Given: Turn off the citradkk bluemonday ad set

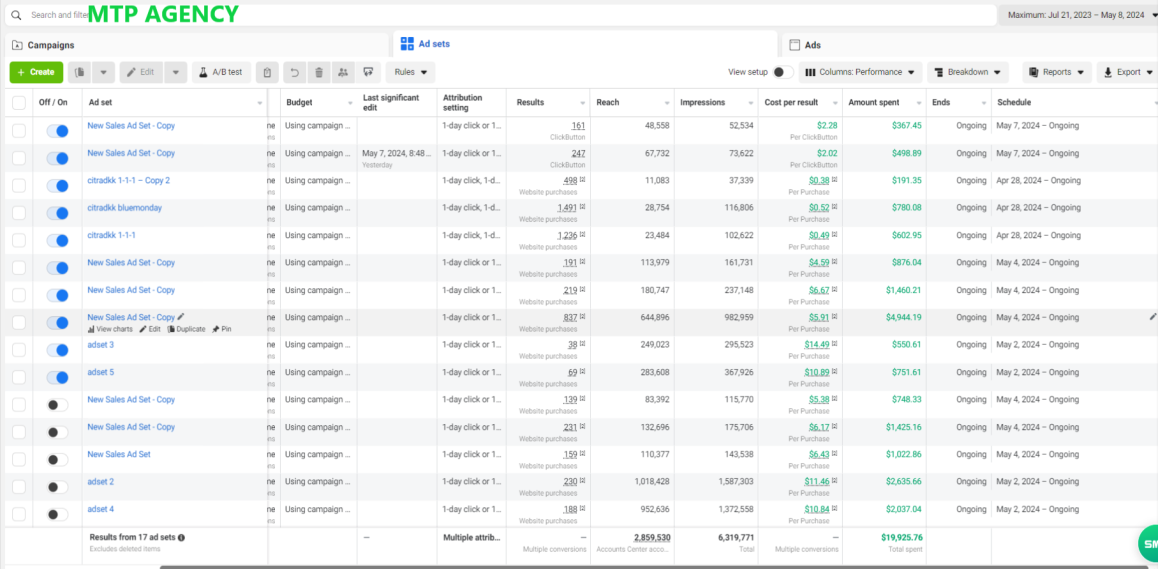Looking at the screenshot, I should tap(57, 213).
